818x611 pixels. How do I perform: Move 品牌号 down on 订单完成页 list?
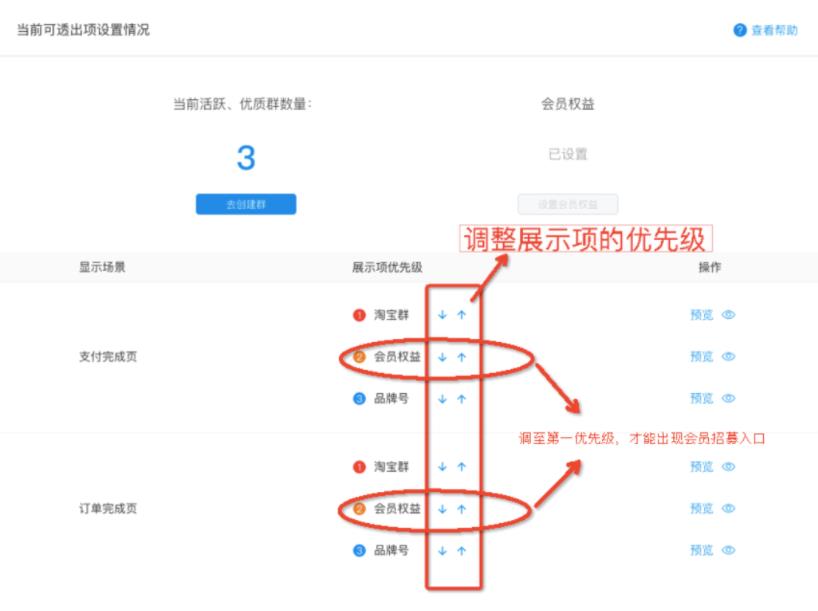point(443,551)
